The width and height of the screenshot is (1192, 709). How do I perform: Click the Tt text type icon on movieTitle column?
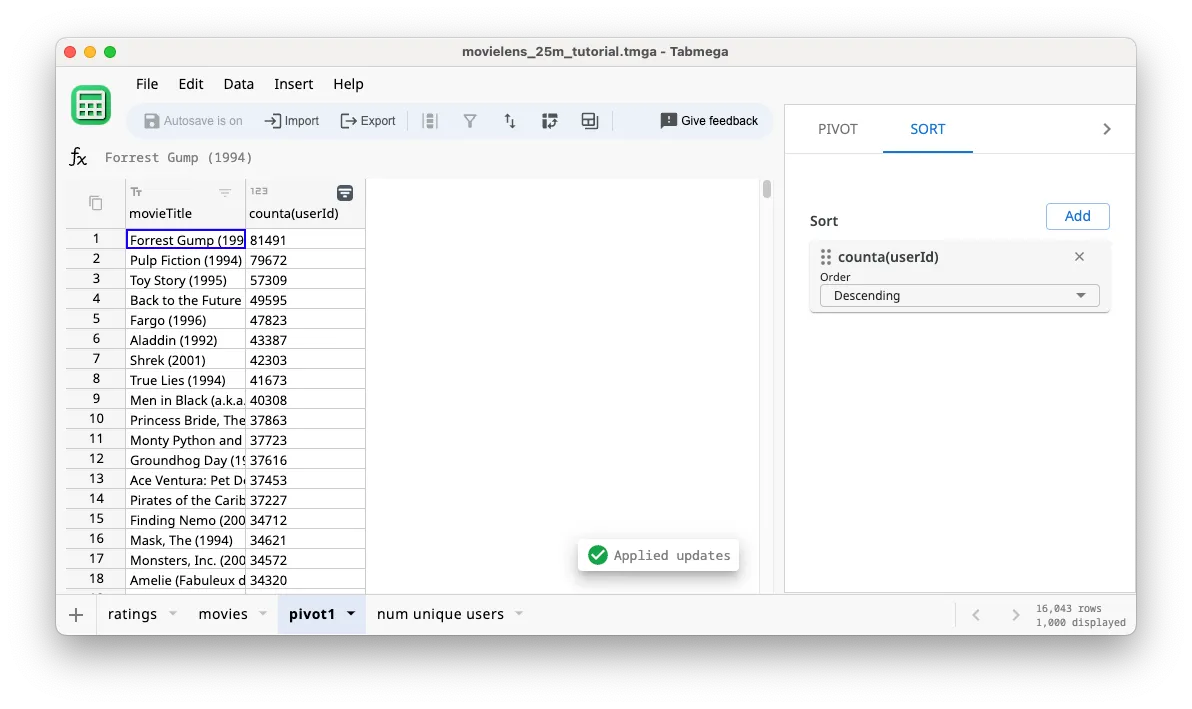click(136, 191)
